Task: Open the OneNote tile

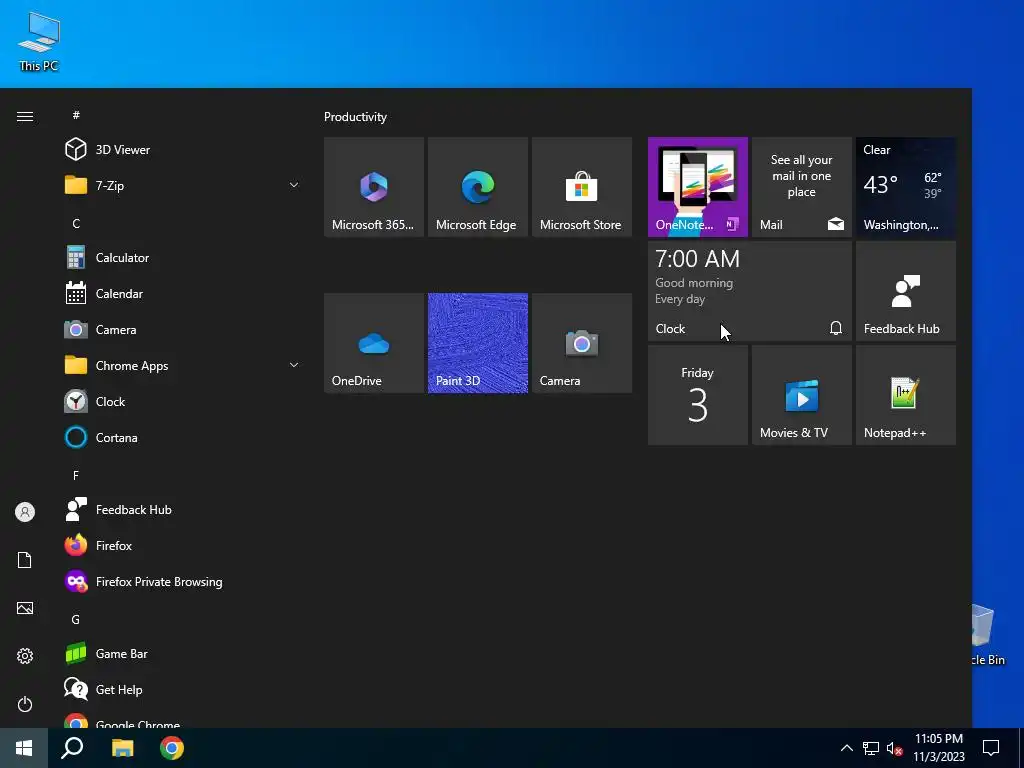Action: click(697, 187)
